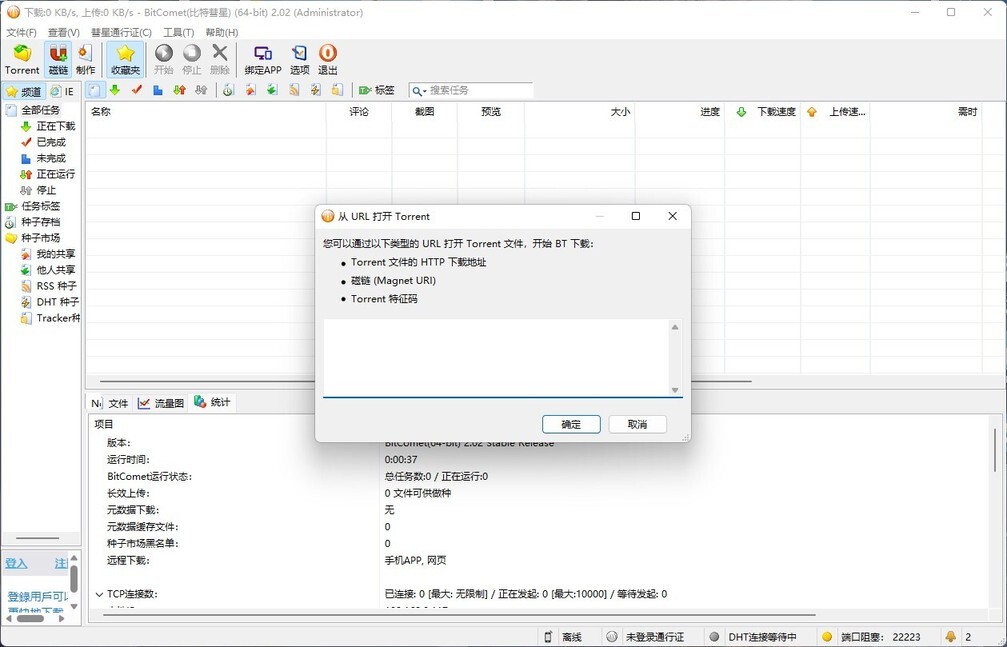Click the clock torrent-archive filter toolbar icon
The width and height of the screenshot is (1007, 647).
(x=229, y=91)
